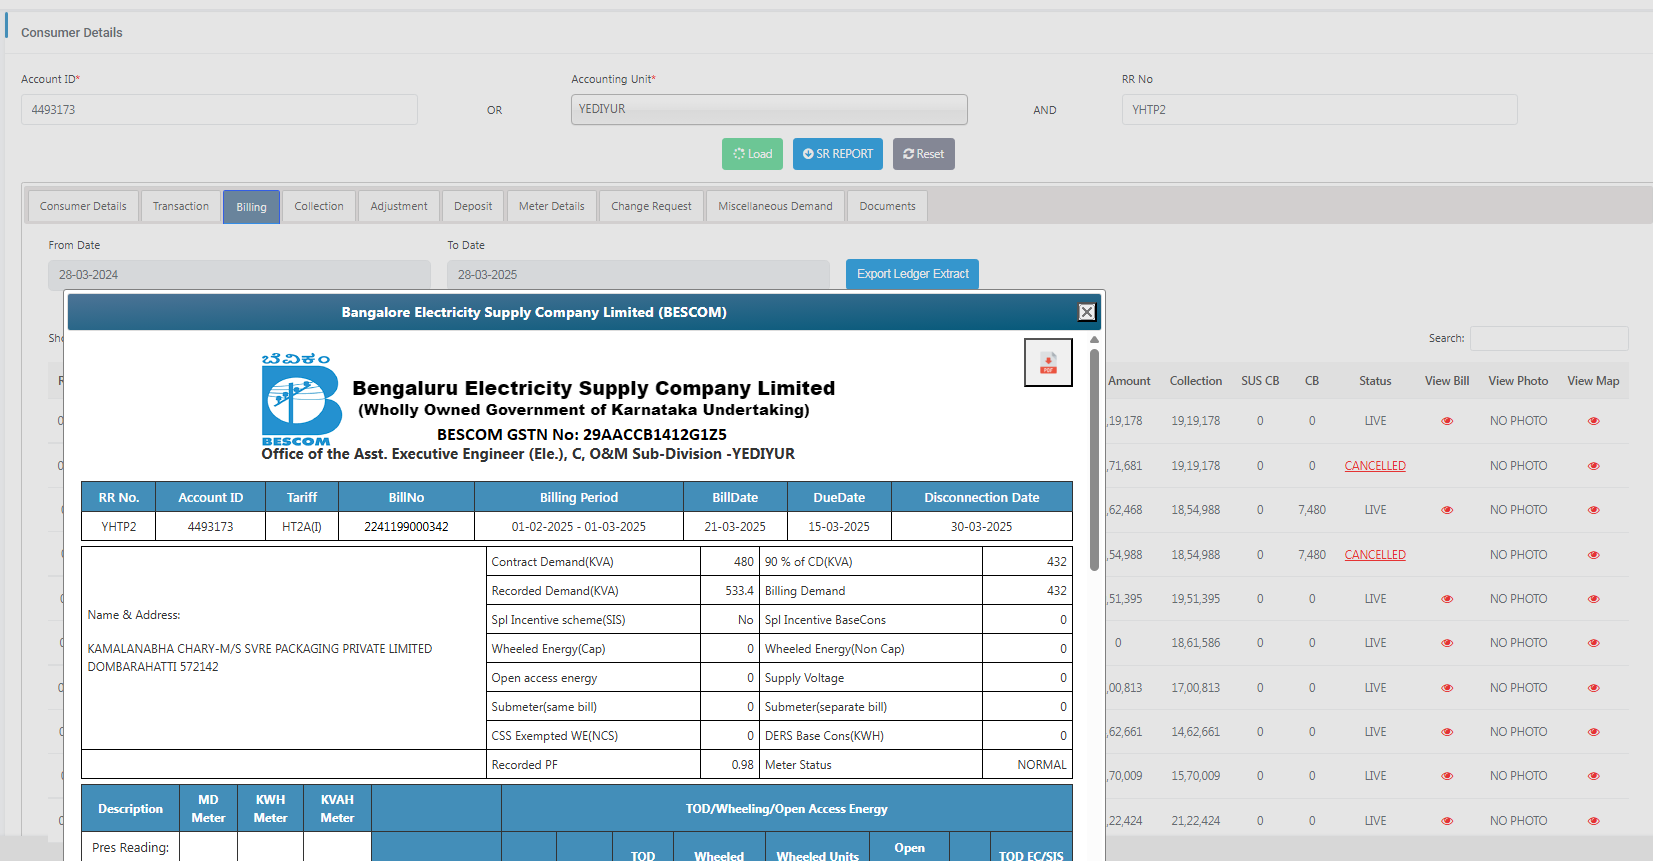Reset the consumer search form
Image resolution: width=1653 pixels, height=861 pixels.
[924, 154]
